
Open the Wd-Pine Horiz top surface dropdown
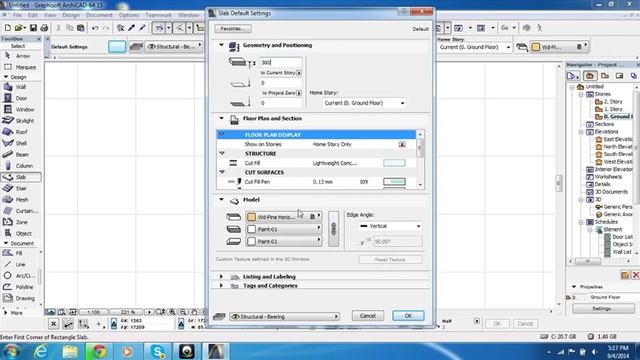point(284,217)
